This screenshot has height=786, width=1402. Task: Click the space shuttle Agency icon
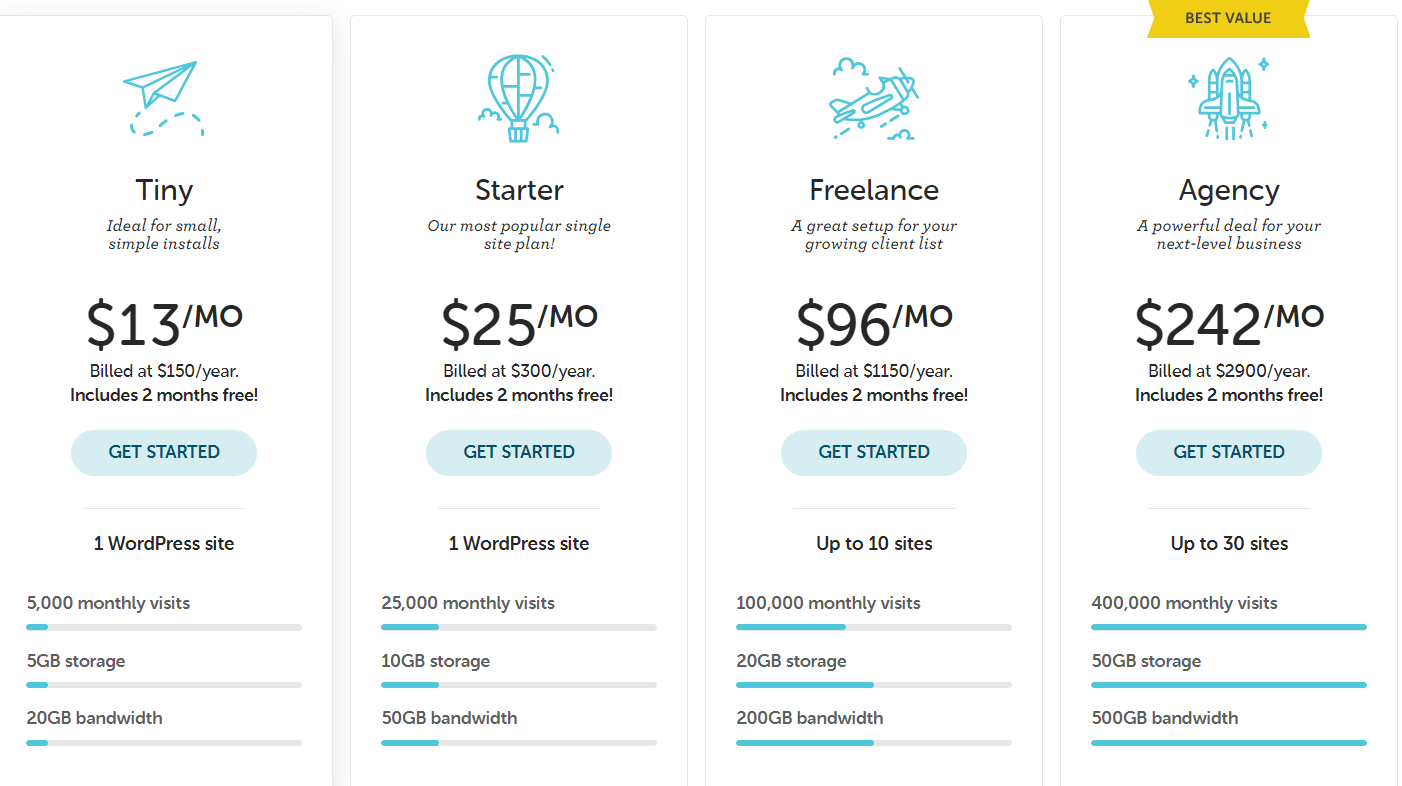coord(1228,98)
